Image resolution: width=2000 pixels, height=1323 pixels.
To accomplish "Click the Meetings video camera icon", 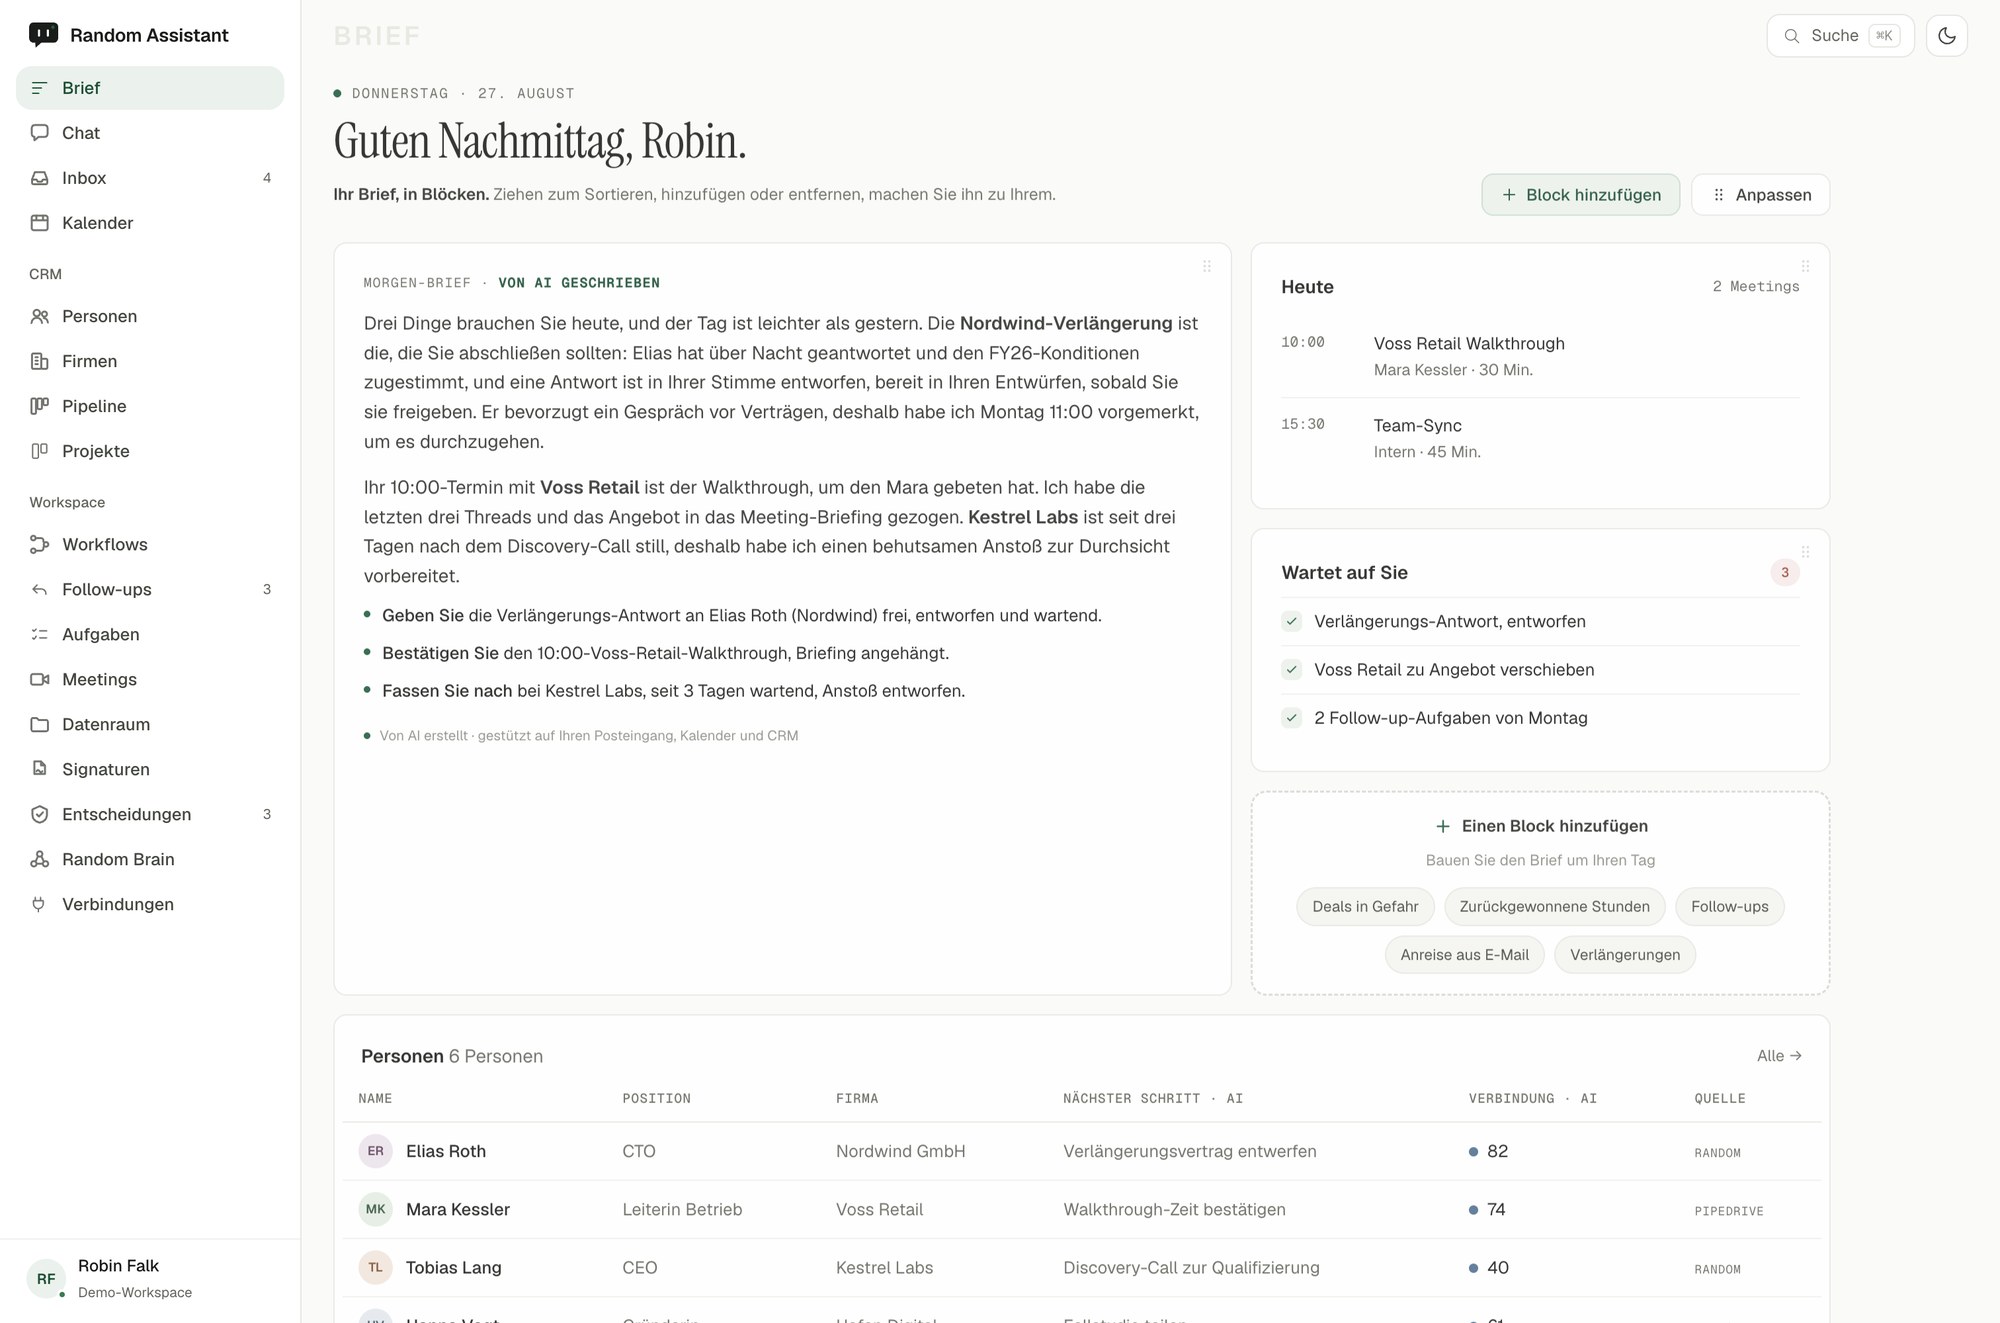I will pos(40,679).
